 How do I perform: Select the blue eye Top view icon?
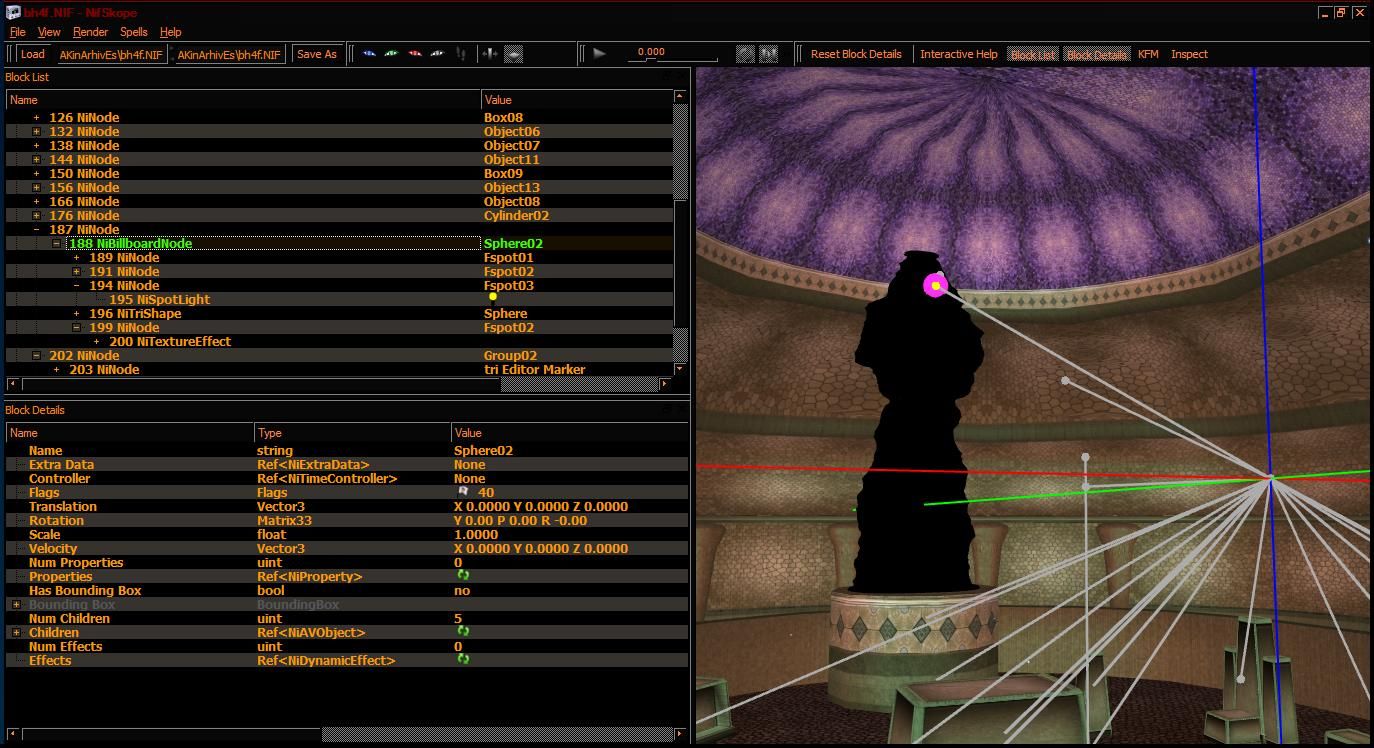[x=369, y=54]
